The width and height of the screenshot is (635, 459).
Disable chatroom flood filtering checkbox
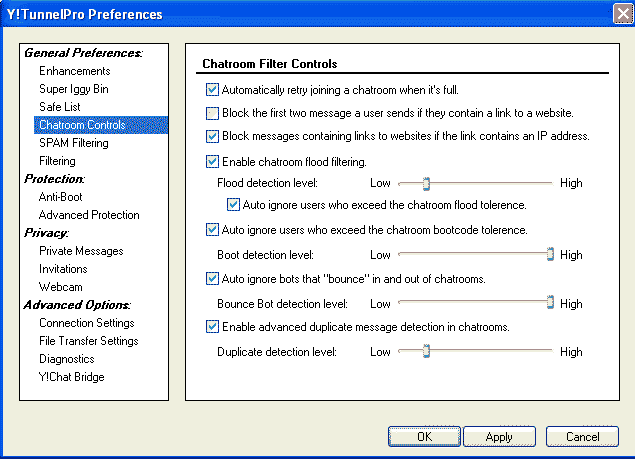point(212,162)
